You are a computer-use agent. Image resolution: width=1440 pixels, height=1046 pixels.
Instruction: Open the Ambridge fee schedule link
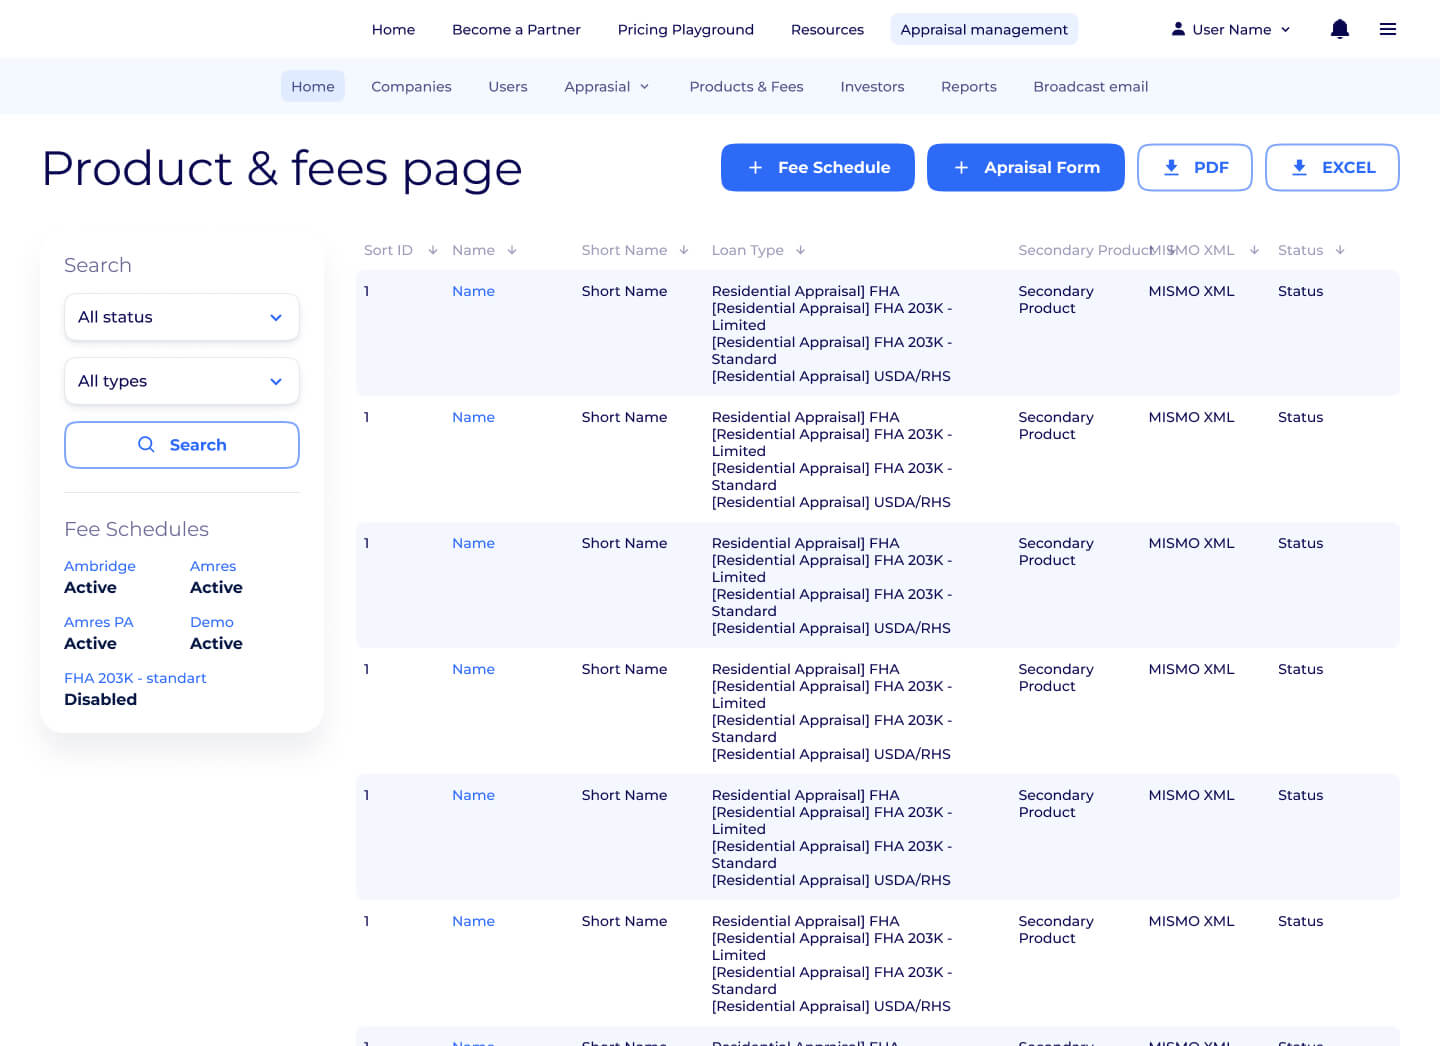(100, 566)
